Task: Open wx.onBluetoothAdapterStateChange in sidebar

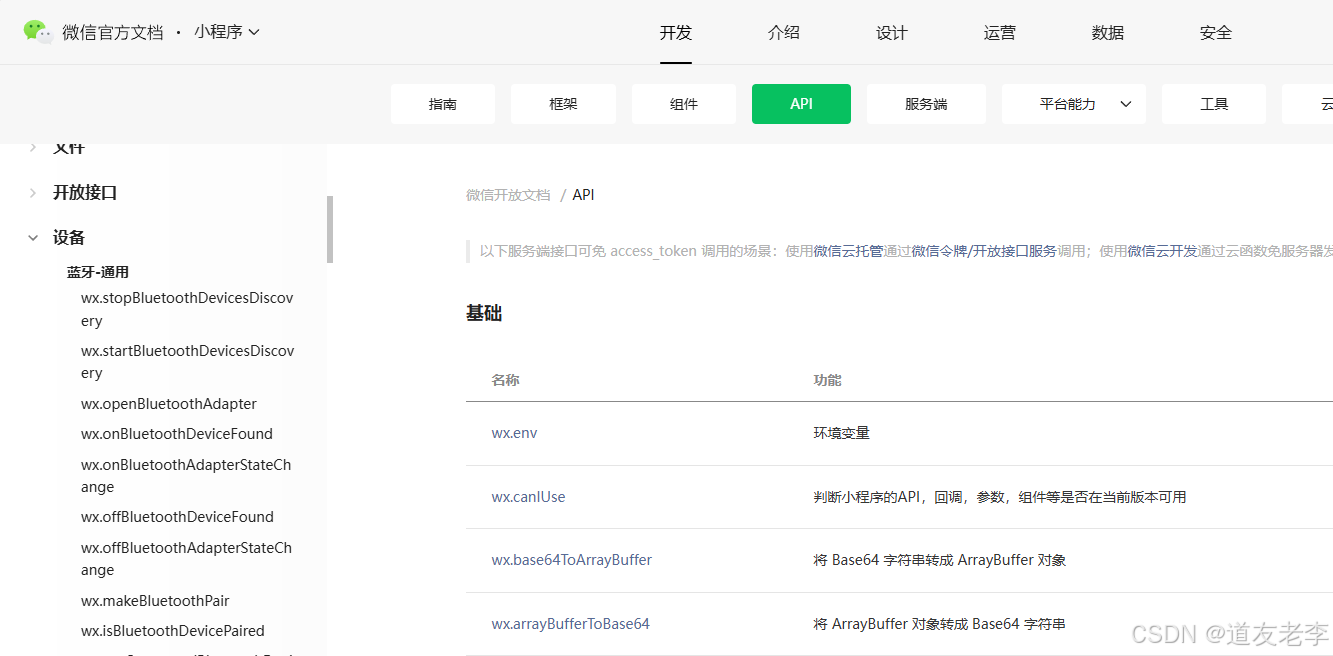Action: point(186,475)
